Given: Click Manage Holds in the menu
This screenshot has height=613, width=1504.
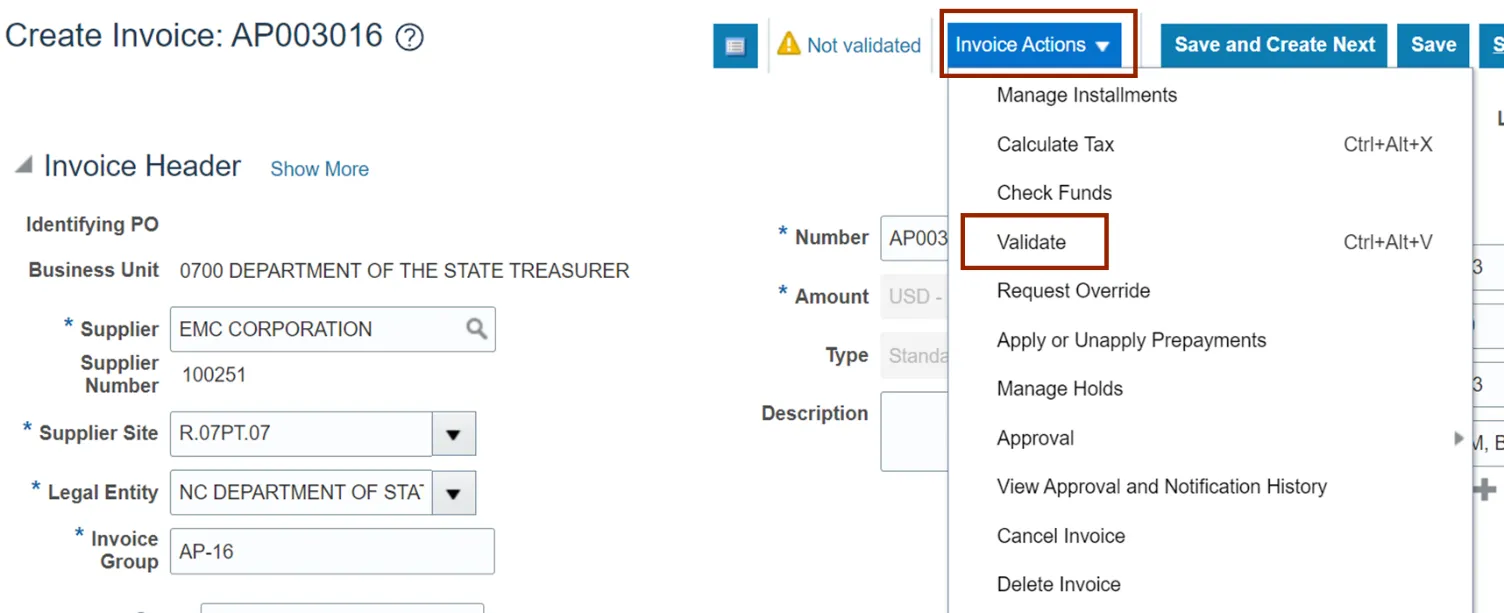Looking at the screenshot, I should click(1060, 389).
